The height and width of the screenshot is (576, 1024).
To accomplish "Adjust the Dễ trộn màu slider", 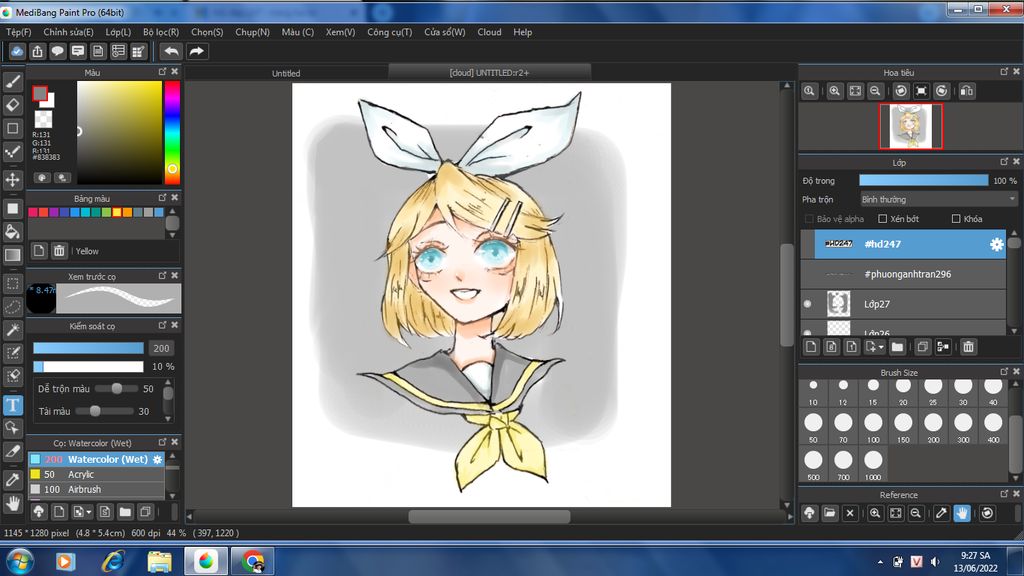I will (116, 389).
